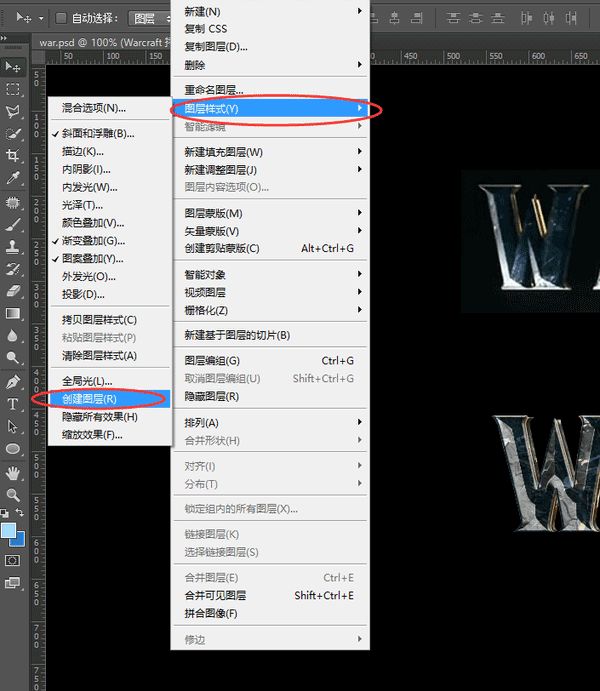This screenshot has height=691, width=600.
Task: Click the background color swatch
Action: [20, 540]
